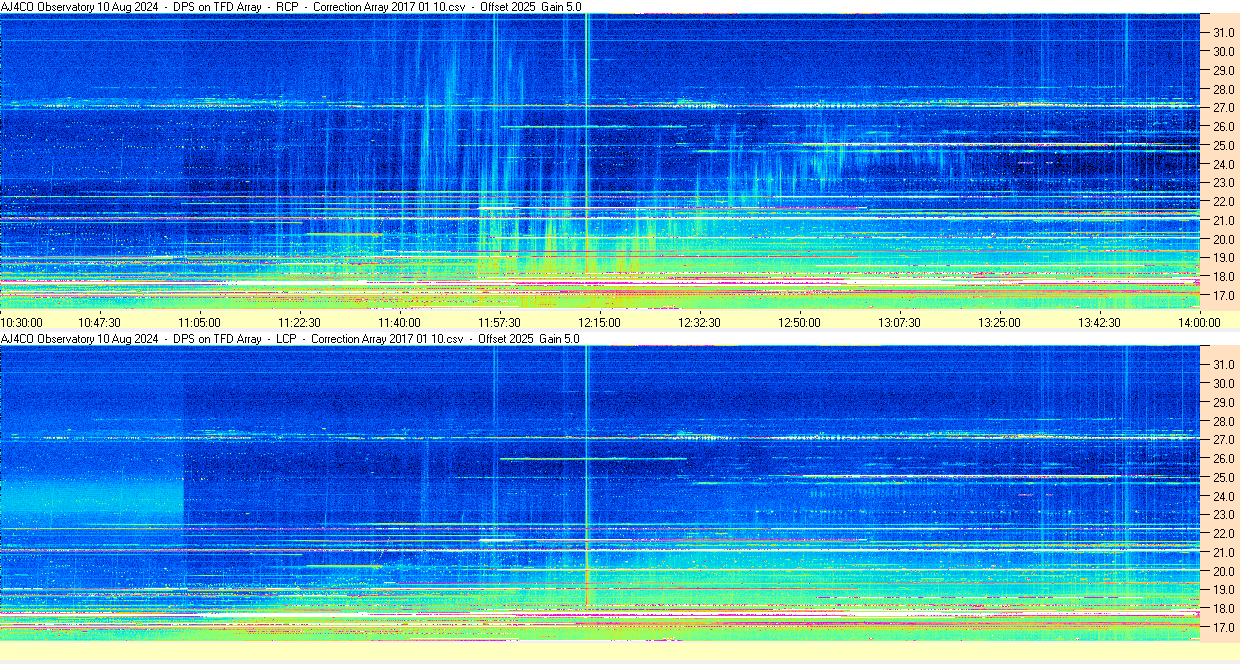This screenshot has width=1240, height=664.
Task: Click 22.0 frequency label in RCP panel
Action: point(1222,202)
